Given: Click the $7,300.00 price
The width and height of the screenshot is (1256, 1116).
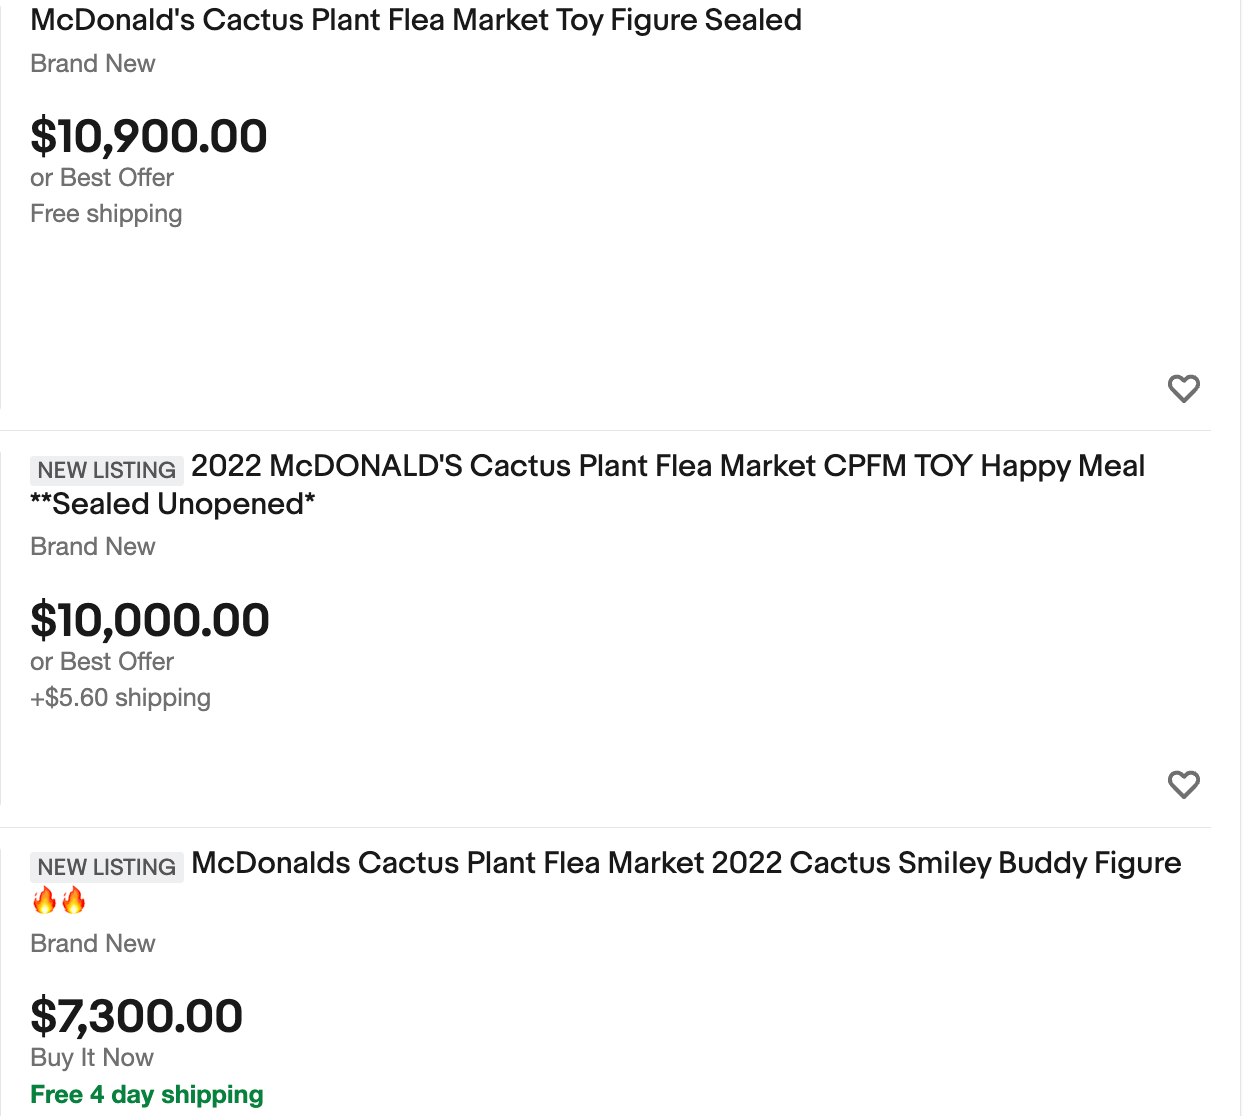Looking at the screenshot, I should click(x=137, y=1016).
